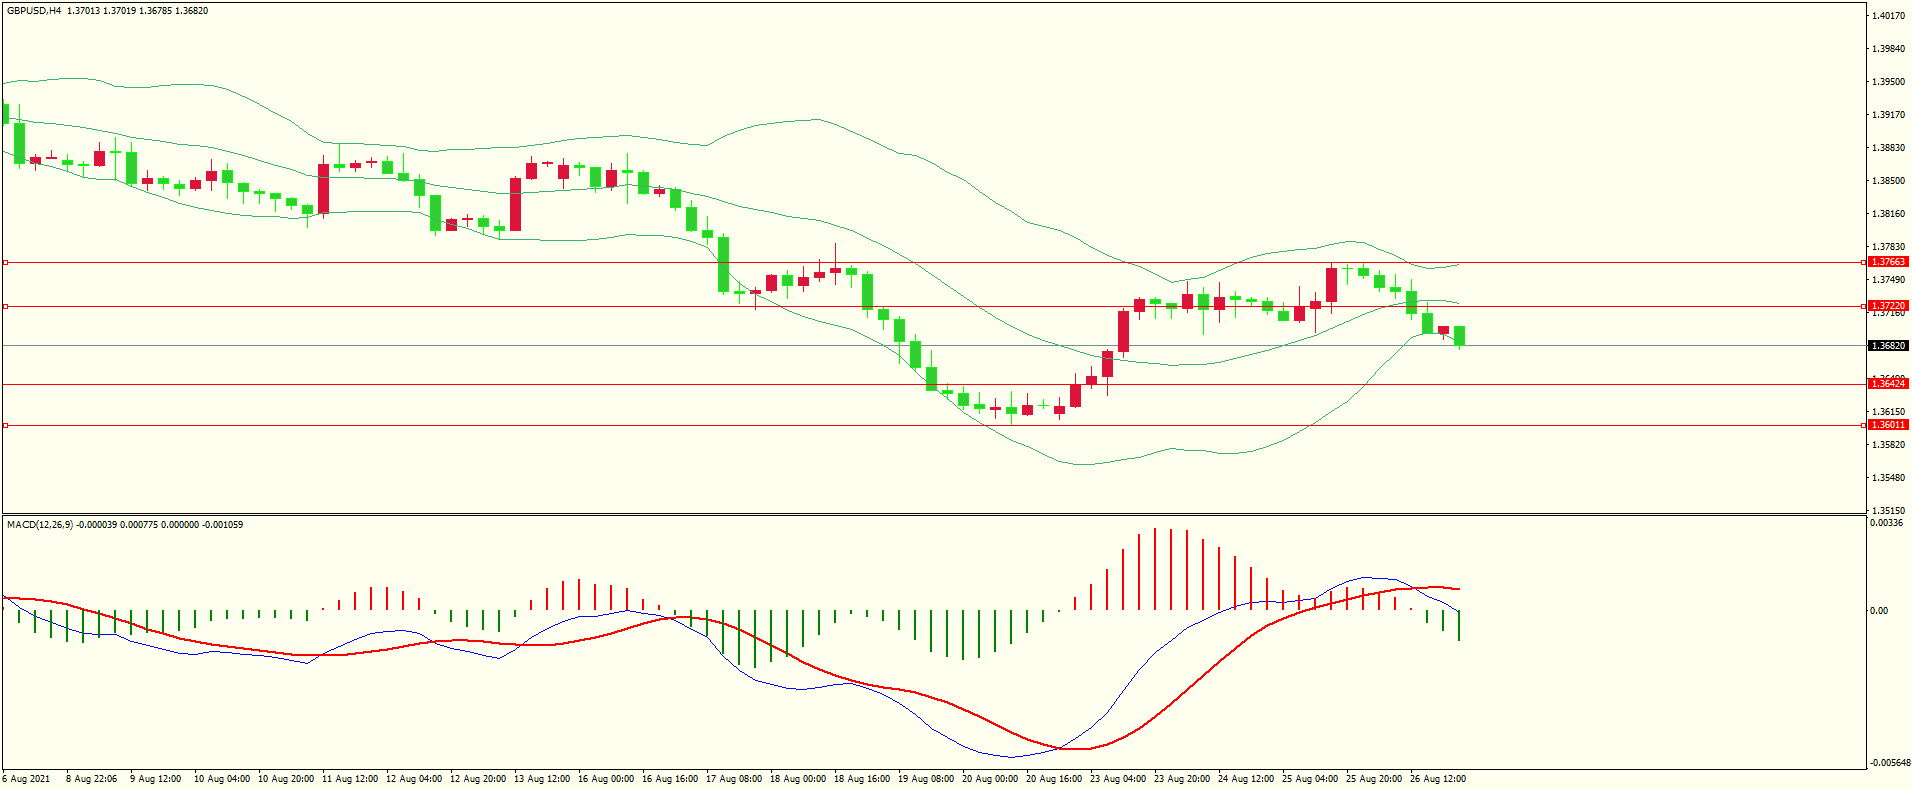The height and width of the screenshot is (790, 1912).
Task: Click the 16 Aug 00:00 time label
Action: coord(606,779)
